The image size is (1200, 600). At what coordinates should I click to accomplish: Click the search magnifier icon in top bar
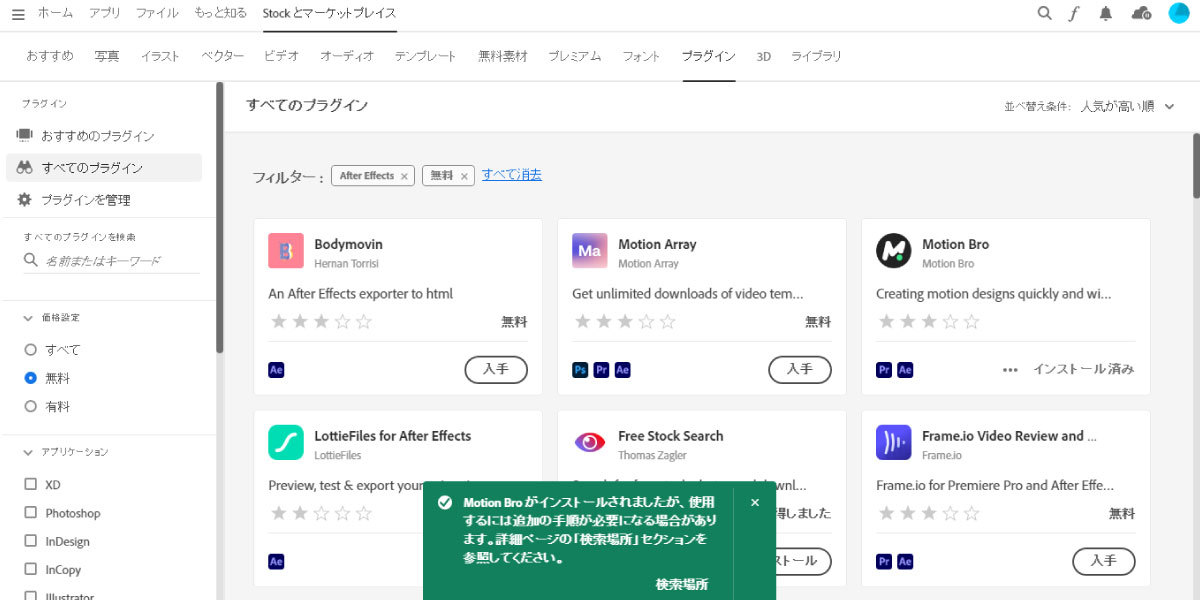(x=1044, y=13)
